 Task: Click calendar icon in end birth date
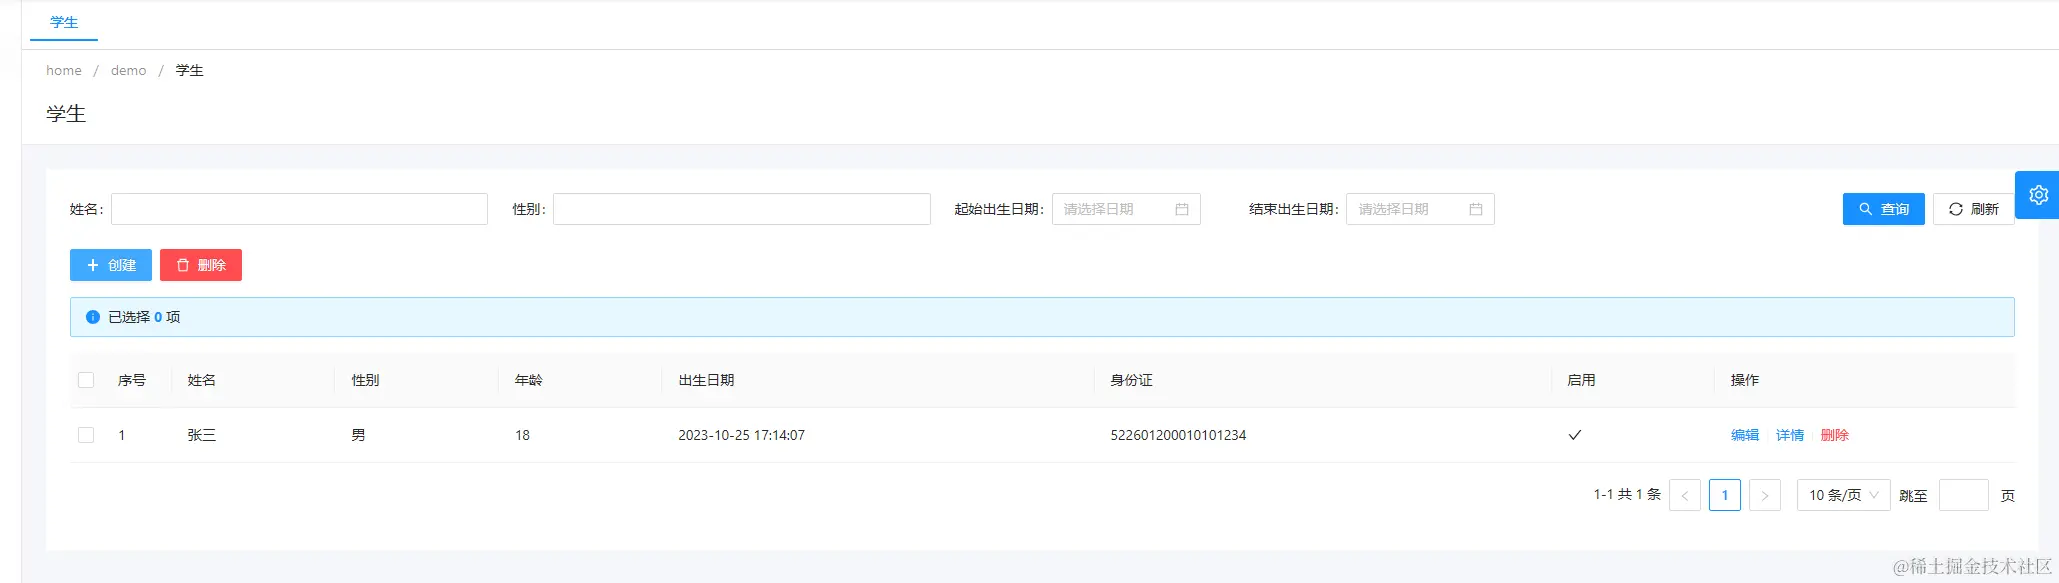pos(1475,209)
